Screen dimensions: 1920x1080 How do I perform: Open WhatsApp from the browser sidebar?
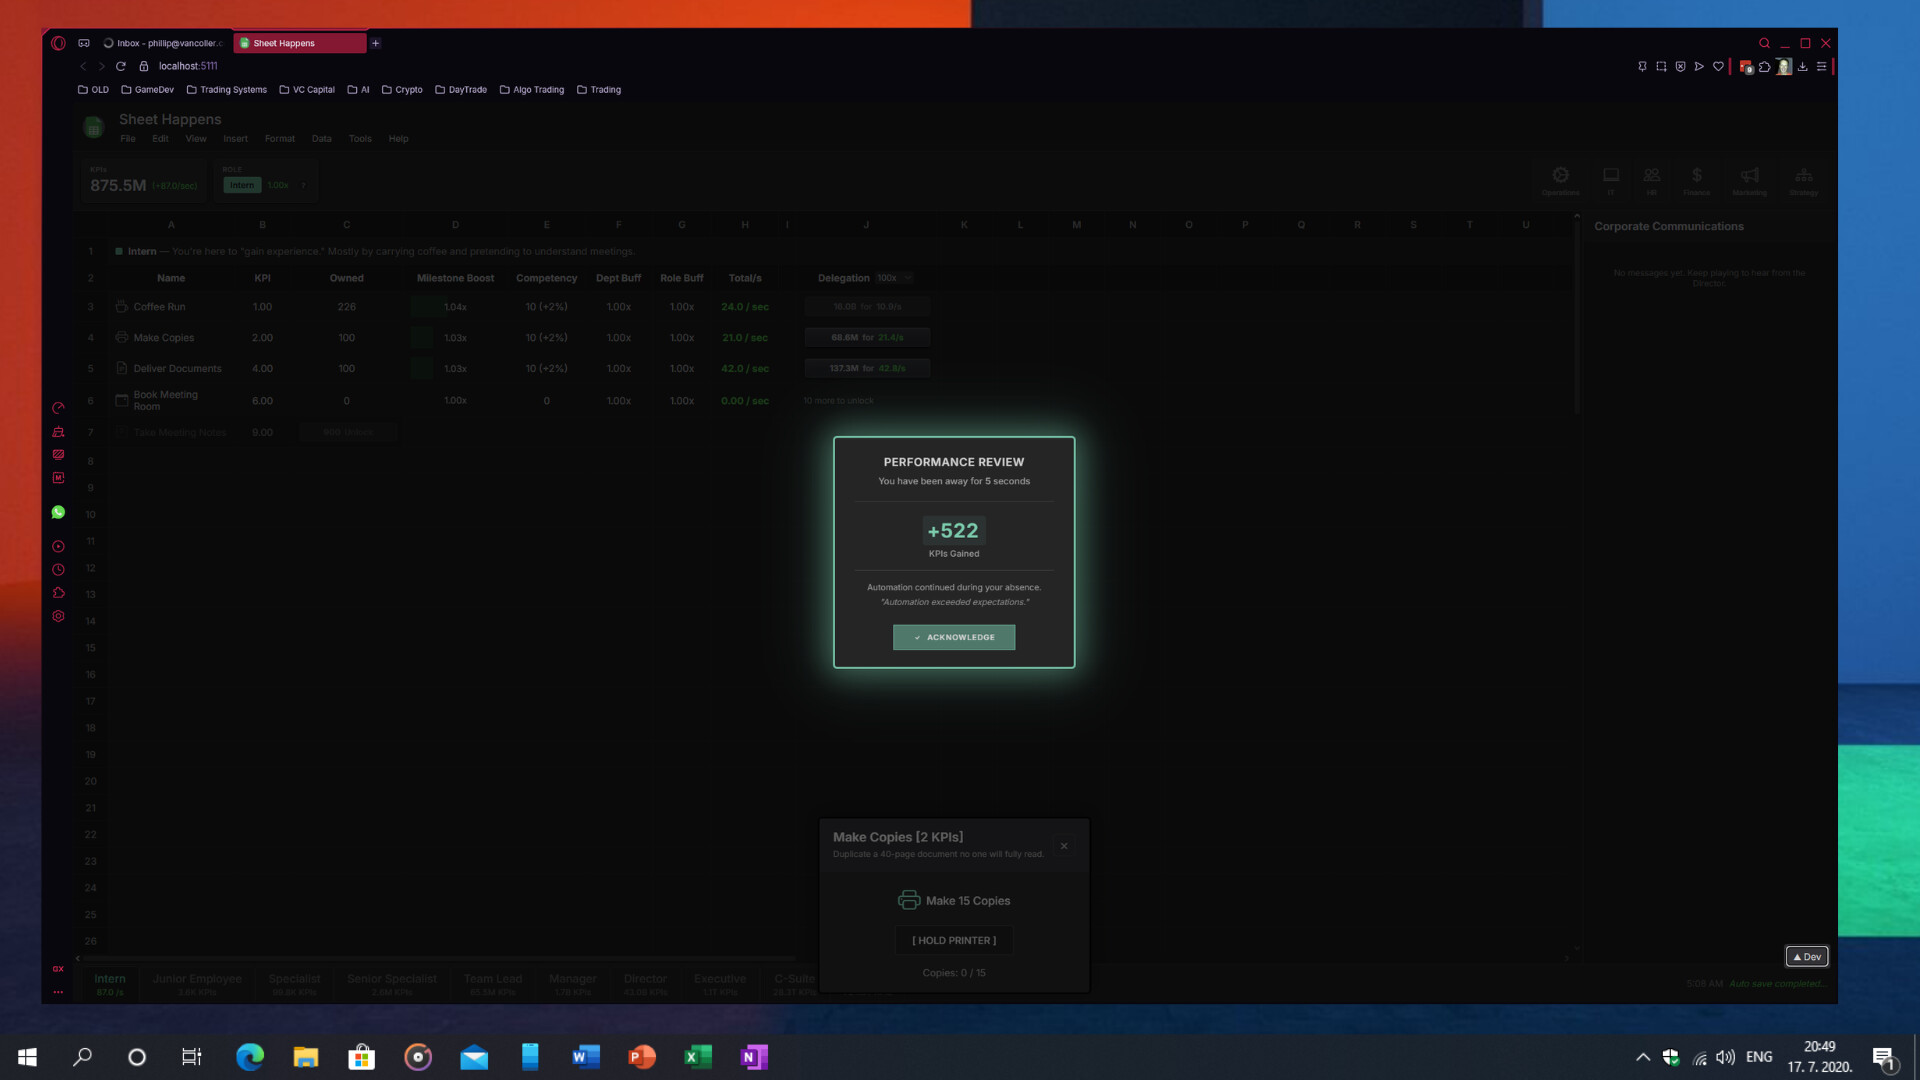[x=58, y=512]
